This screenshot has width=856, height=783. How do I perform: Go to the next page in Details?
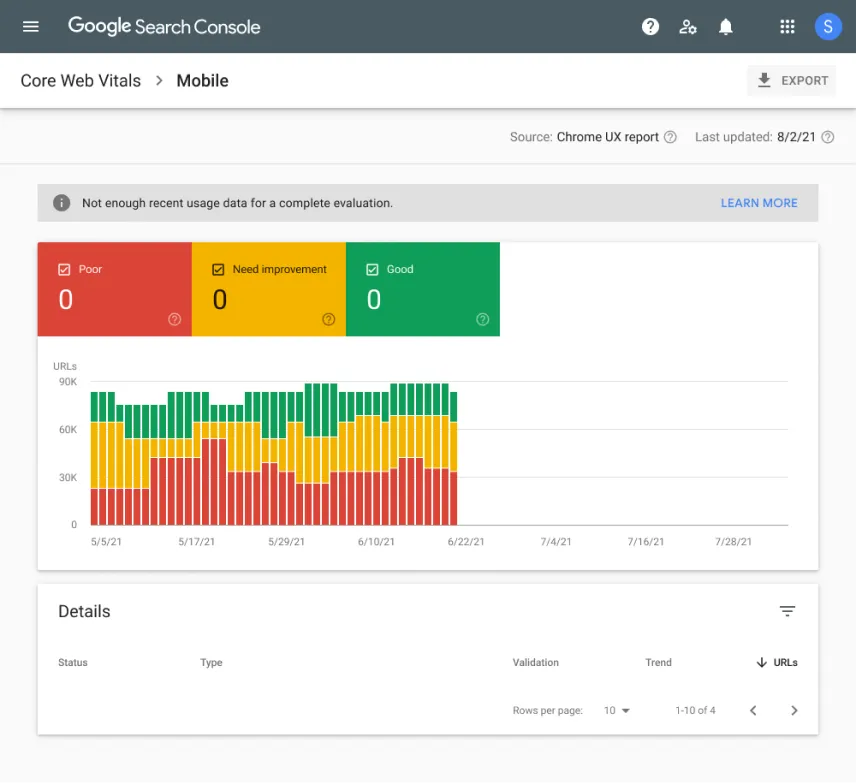(x=793, y=710)
